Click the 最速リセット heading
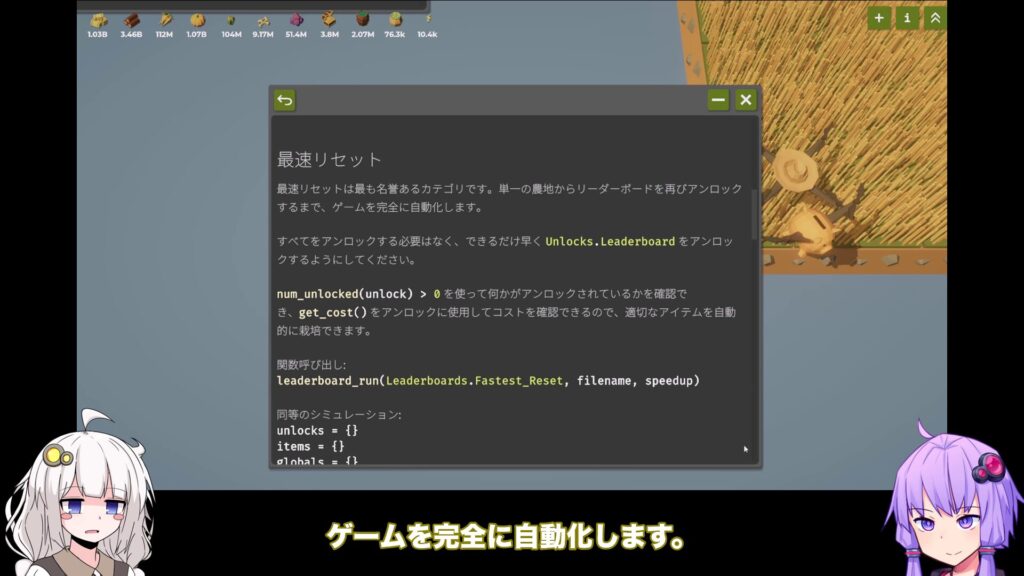Viewport: 1024px width, 576px height. (x=329, y=160)
